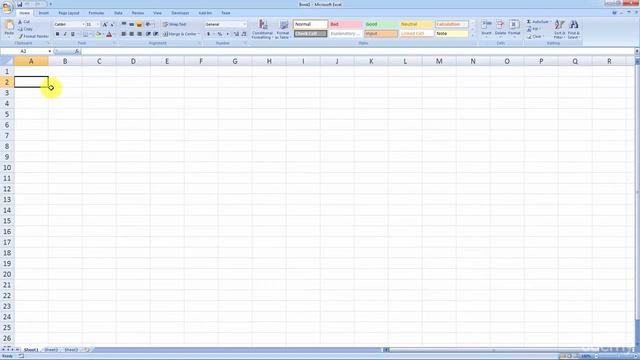The height and width of the screenshot is (360, 640).
Task: Open the Clear dropdown
Action: [x=535, y=36]
